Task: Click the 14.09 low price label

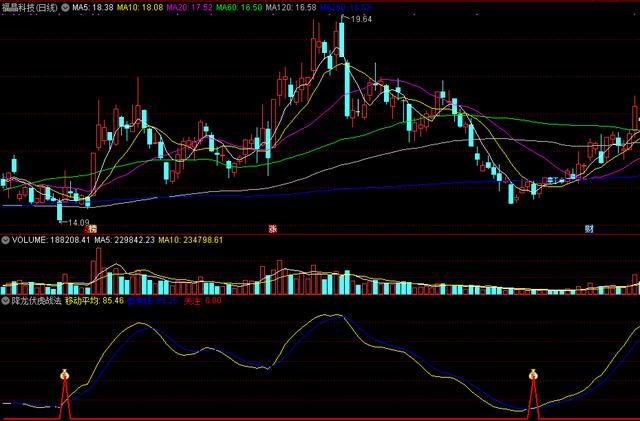Action: [77, 222]
